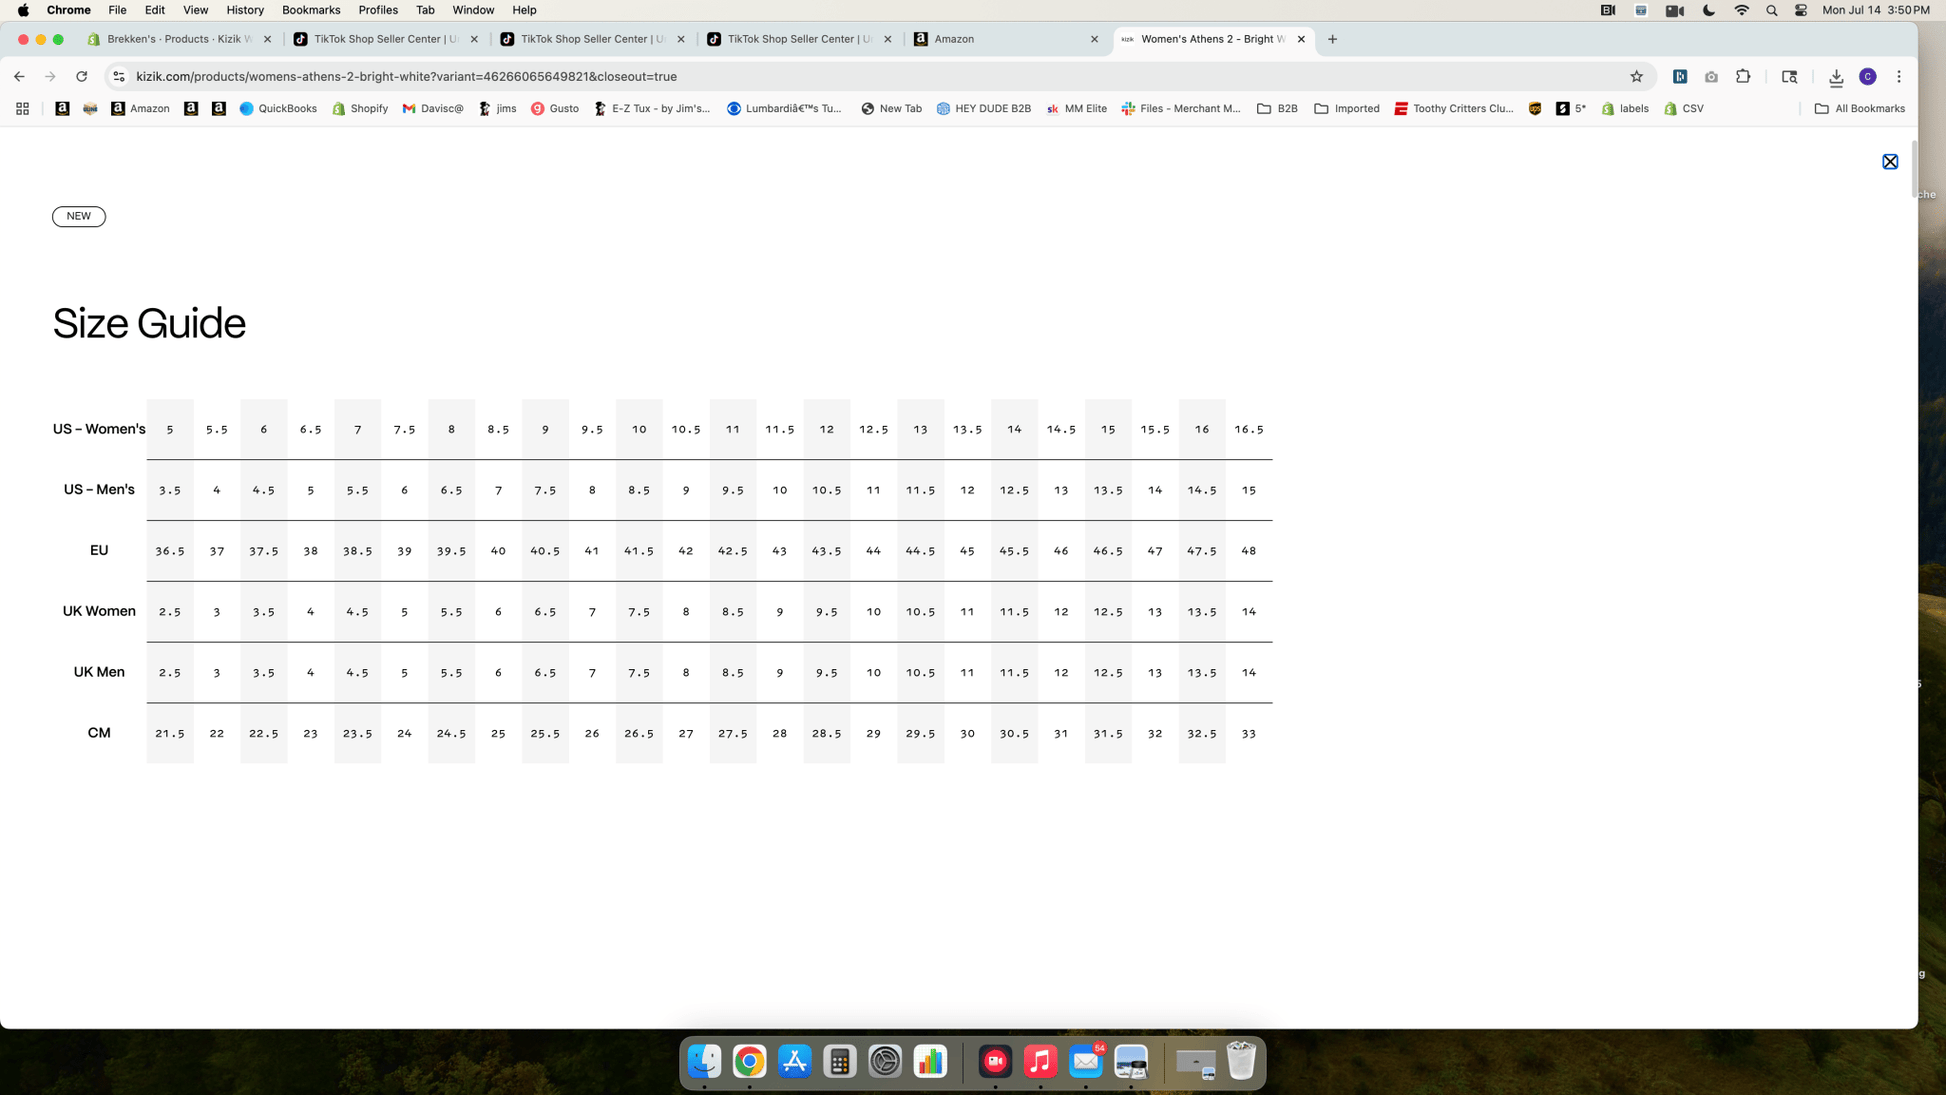Expand the B2B bookmarks folder
The height and width of the screenshot is (1095, 1946).
click(1276, 108)
